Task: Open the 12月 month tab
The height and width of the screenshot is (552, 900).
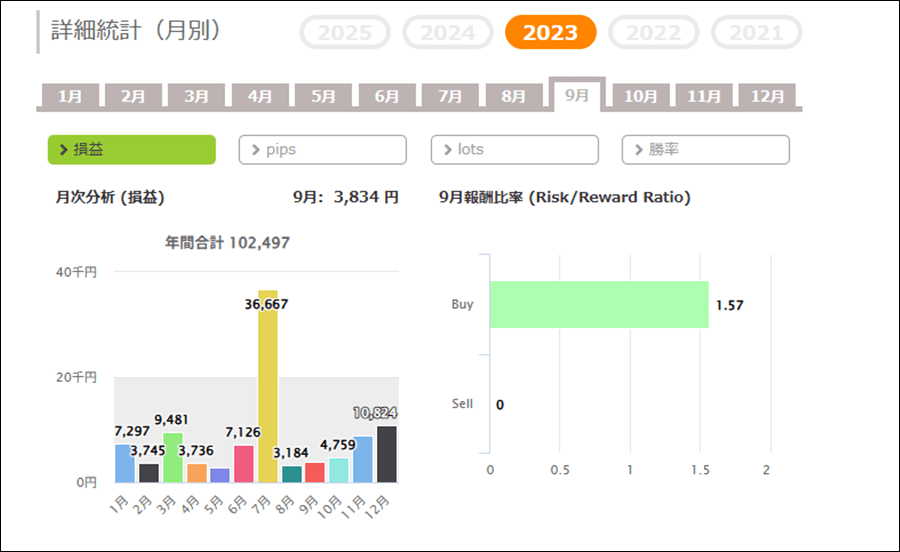Action: tap(767, 97)
